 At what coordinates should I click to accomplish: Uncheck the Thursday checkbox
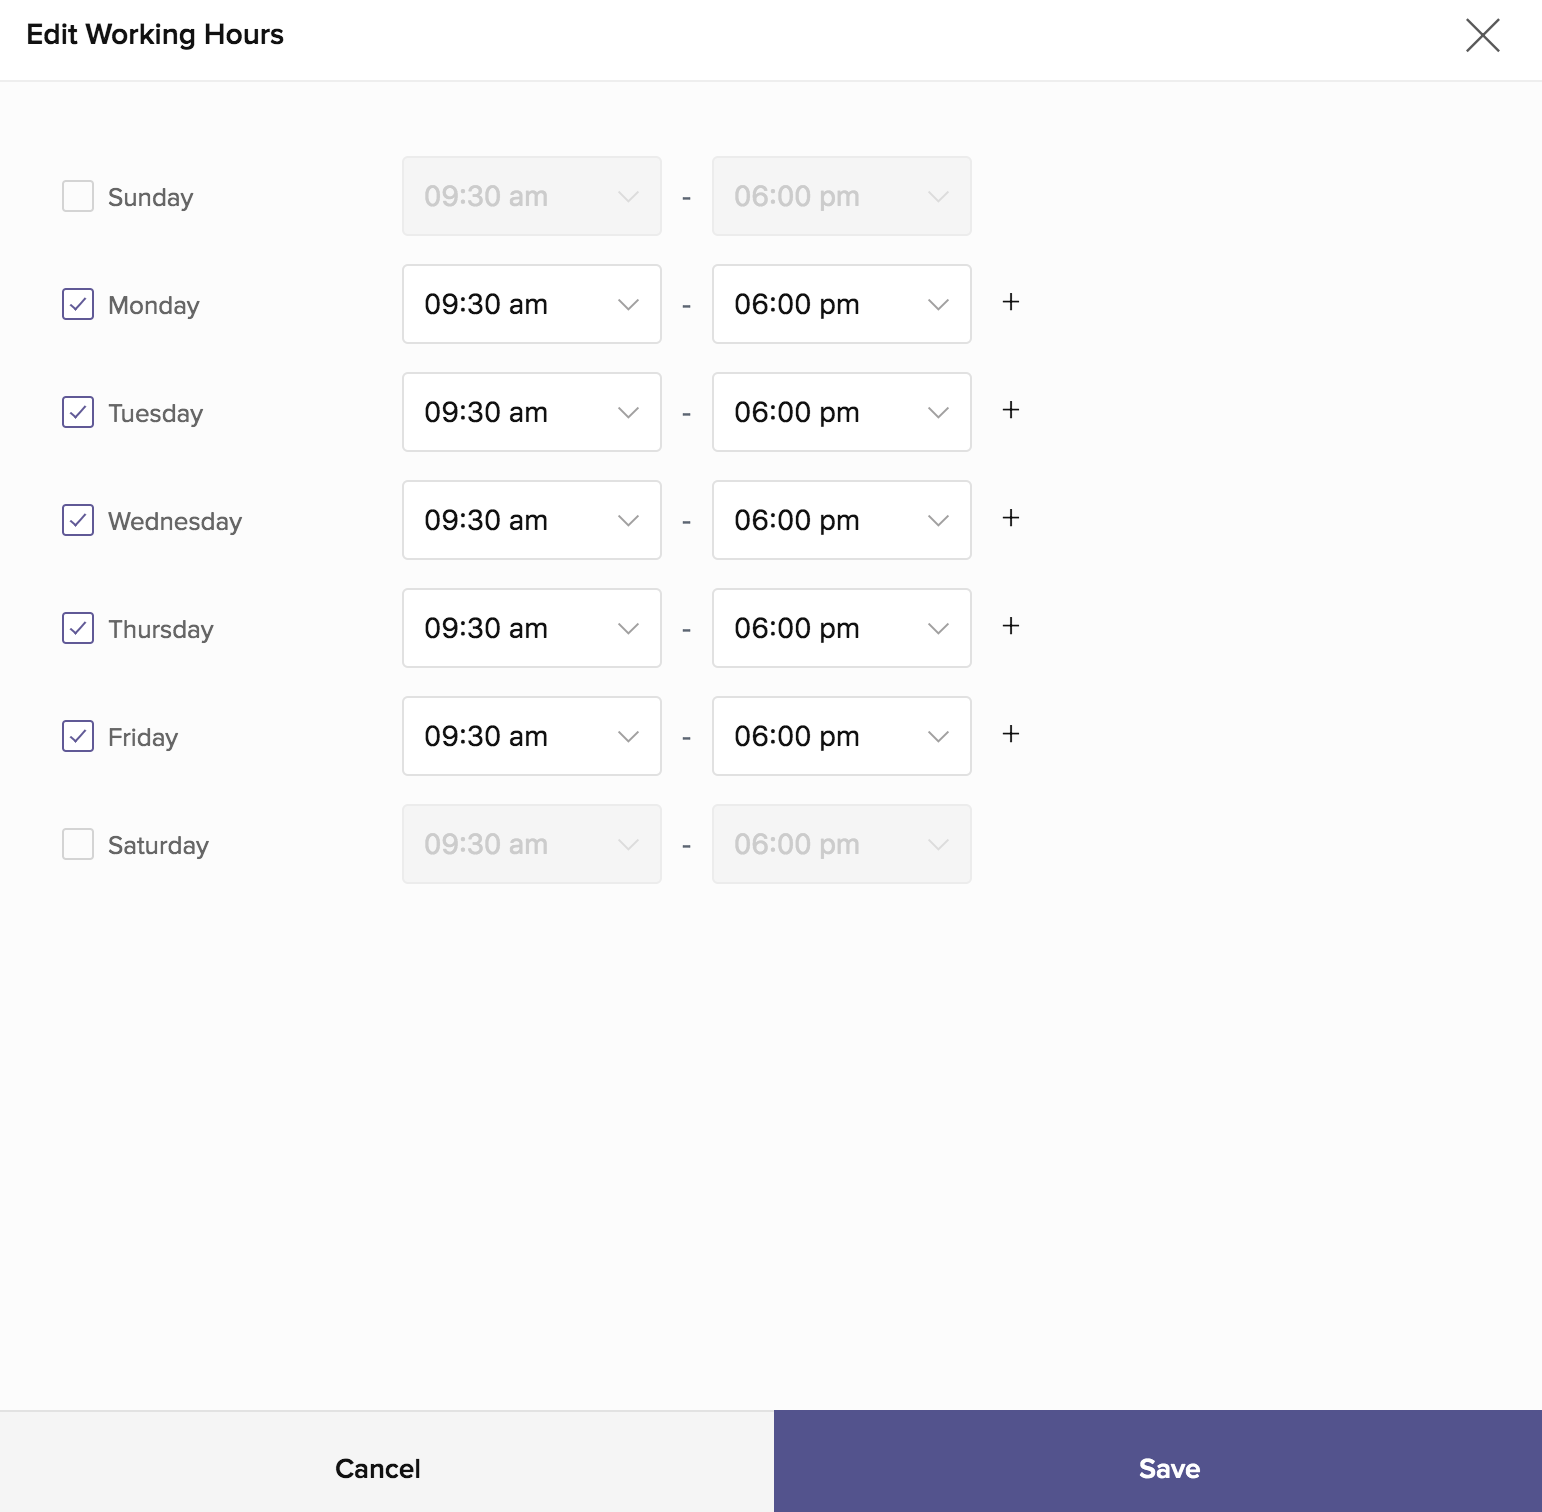[78, 628]
